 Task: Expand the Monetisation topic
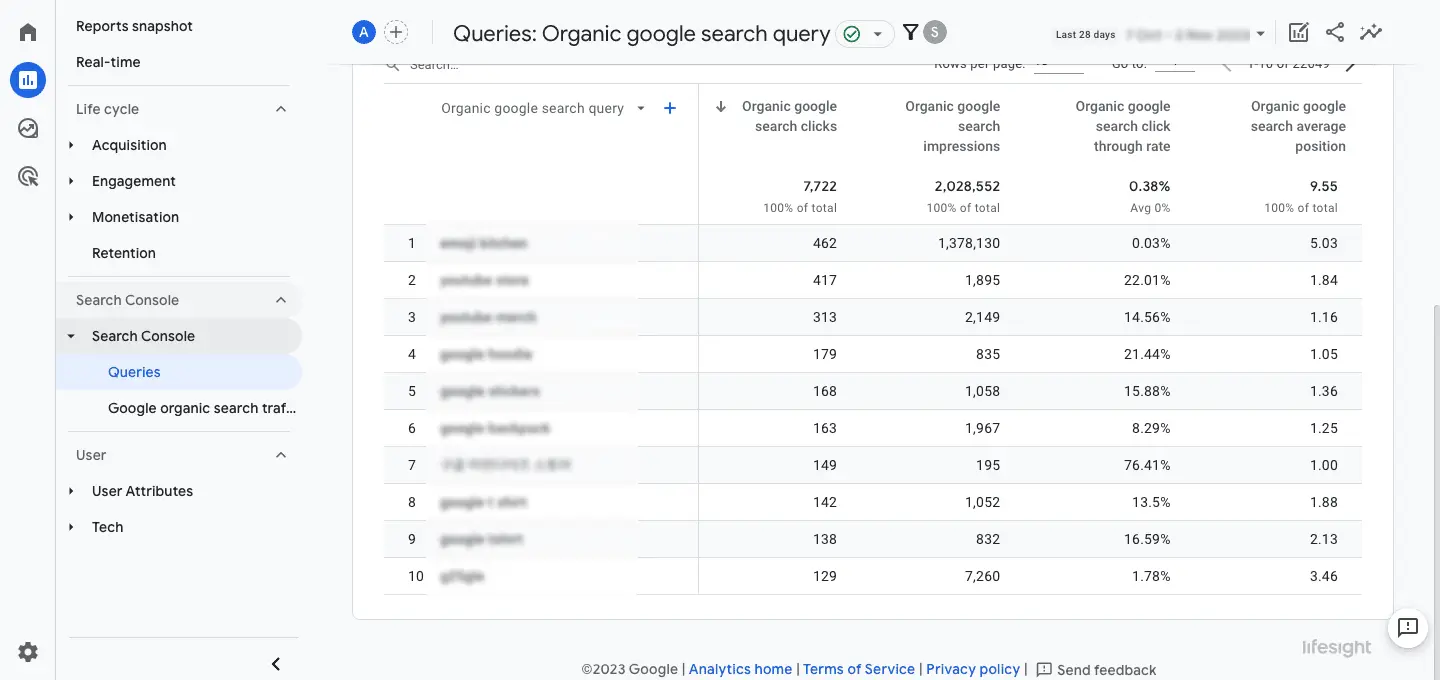[71, 217]
